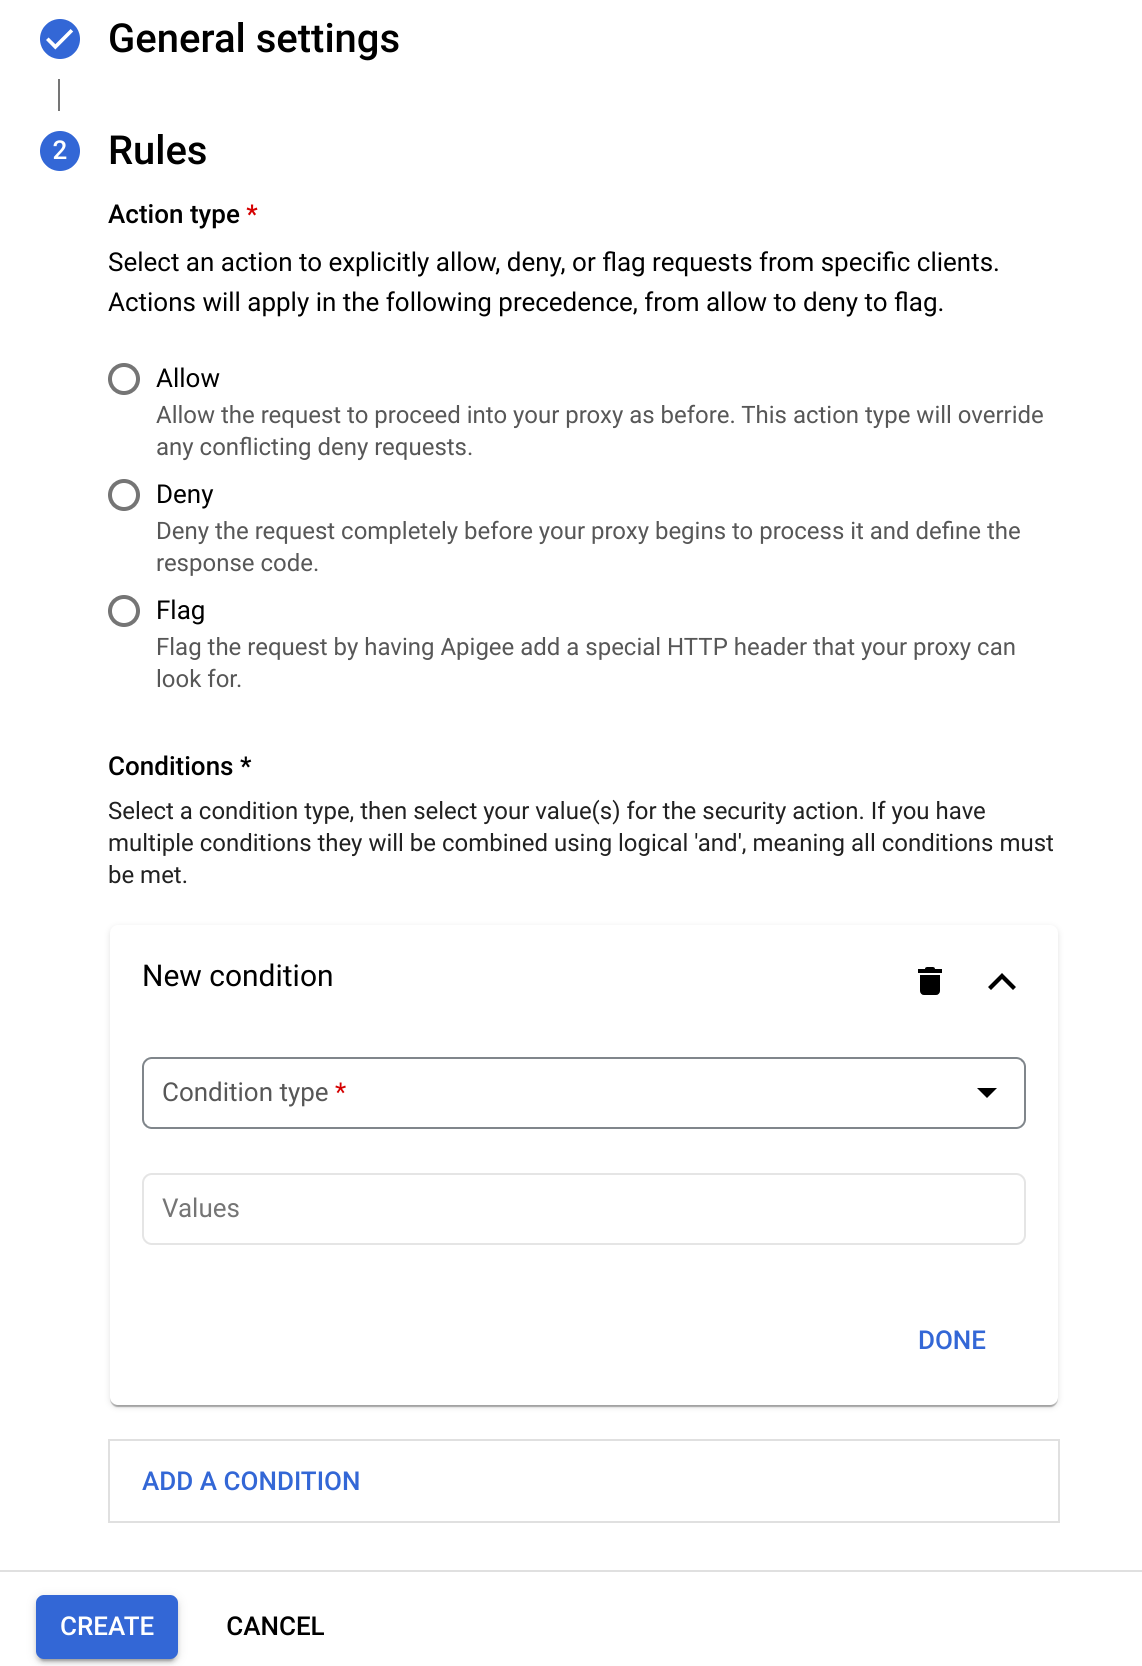Screen dimensions: 1142x1666
Task: Click the CANCEL button
Action: [x=275, y=1626]
